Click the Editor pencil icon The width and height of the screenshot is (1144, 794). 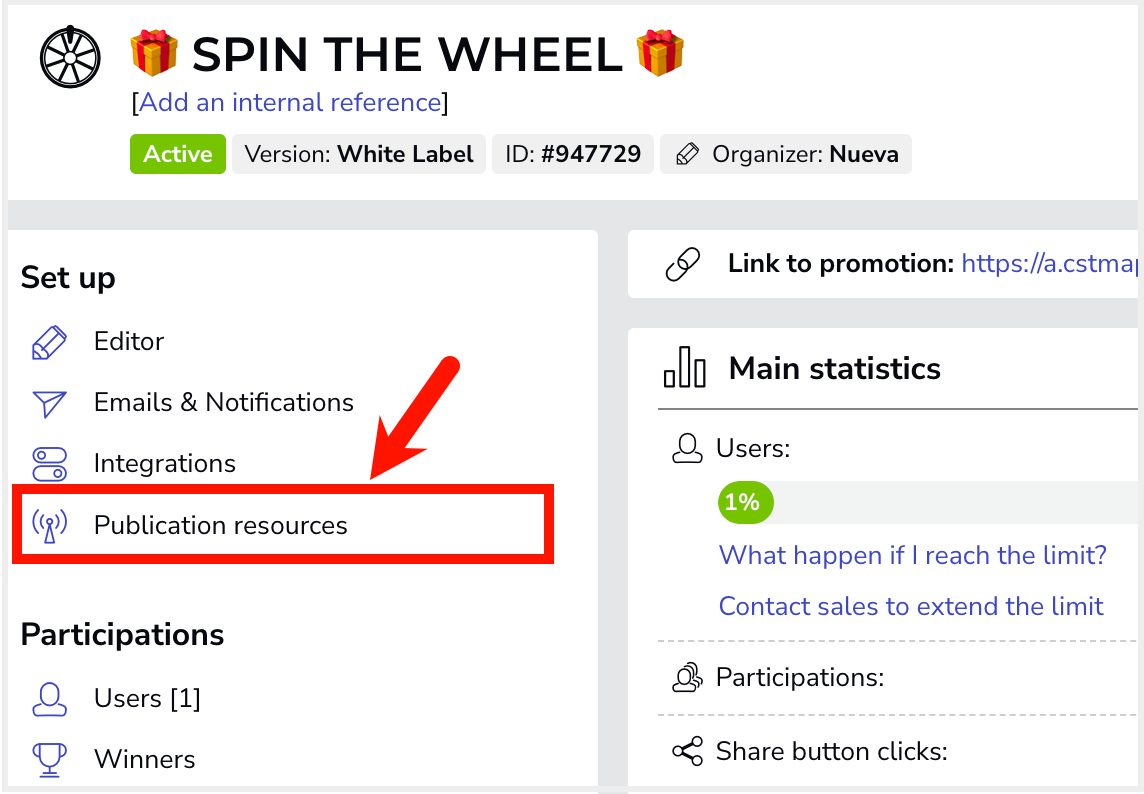[x=49, y=342]
